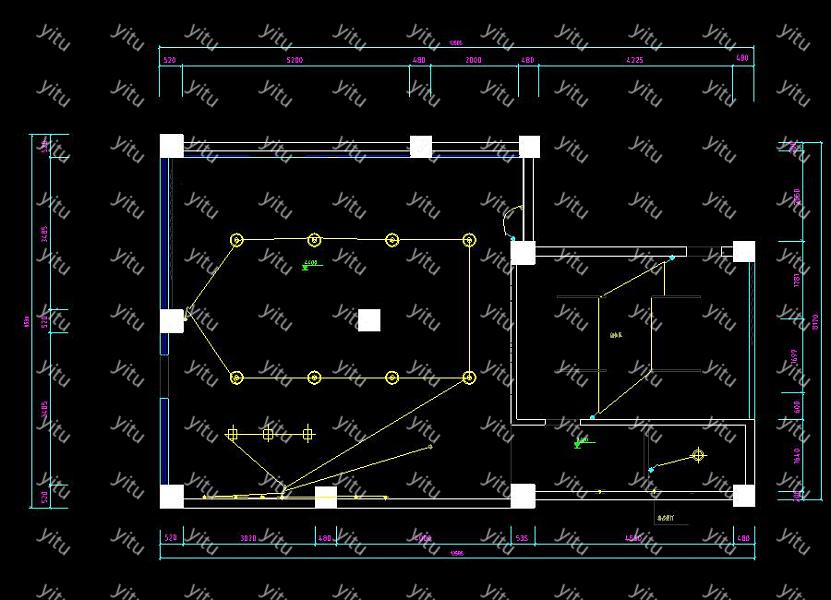Select the bottom-right ceiling light in the yellow loop

point(469,377)
